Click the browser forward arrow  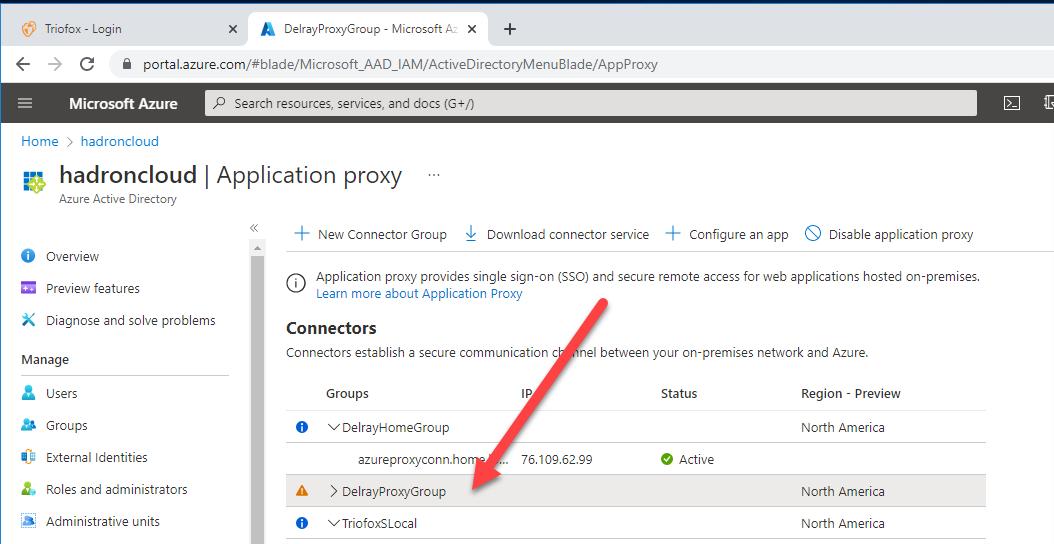(x=55, y=64)
